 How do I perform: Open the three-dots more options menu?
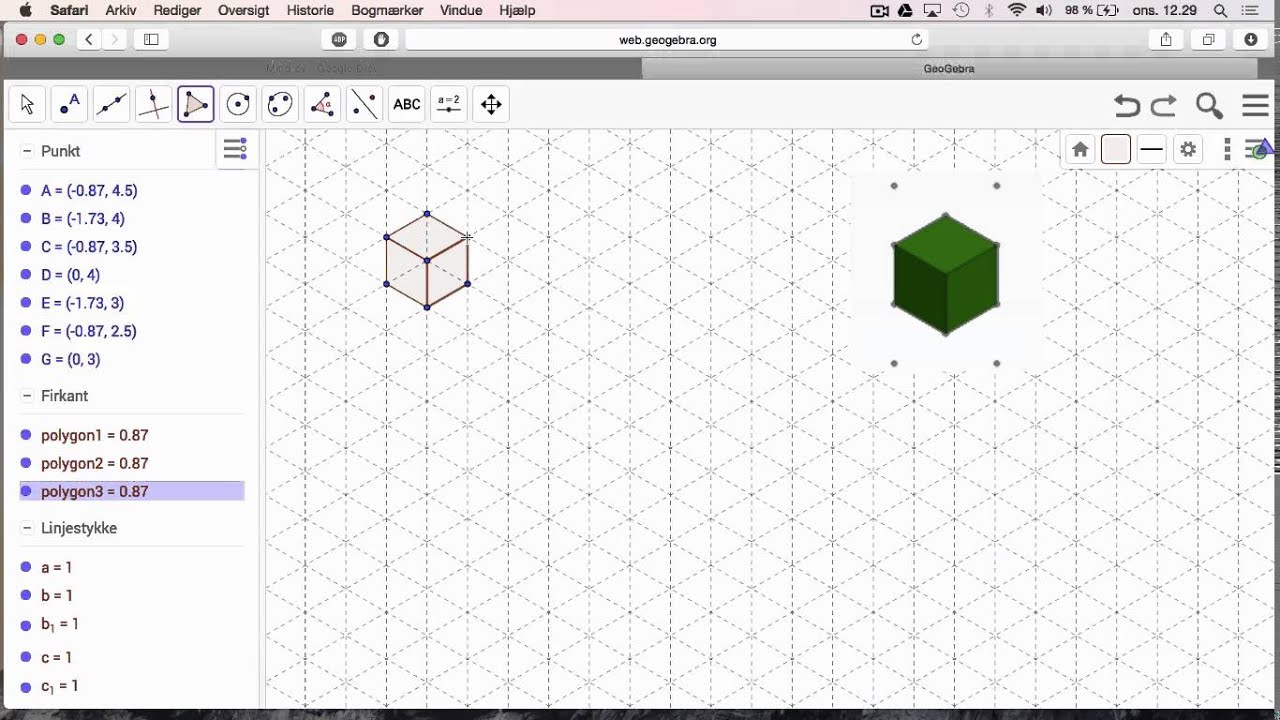tap(1227, 150)
